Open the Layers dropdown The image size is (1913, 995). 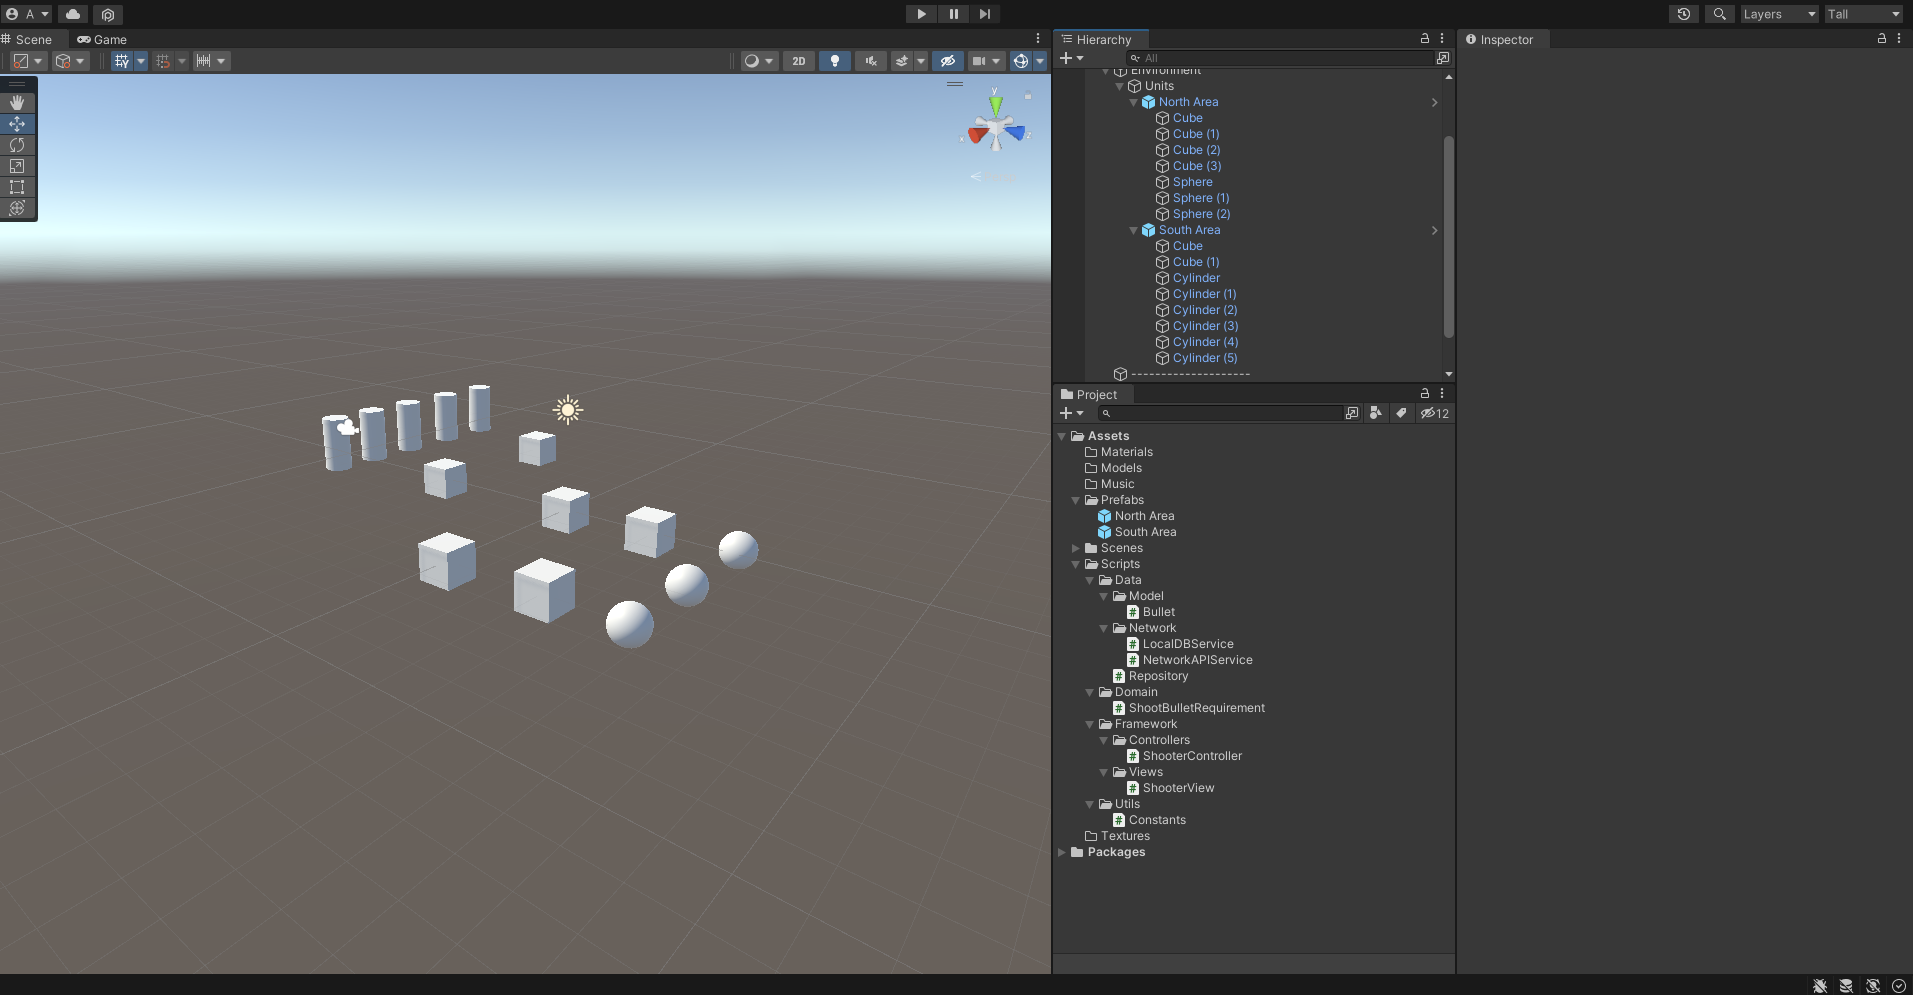tap(1779, 14)
